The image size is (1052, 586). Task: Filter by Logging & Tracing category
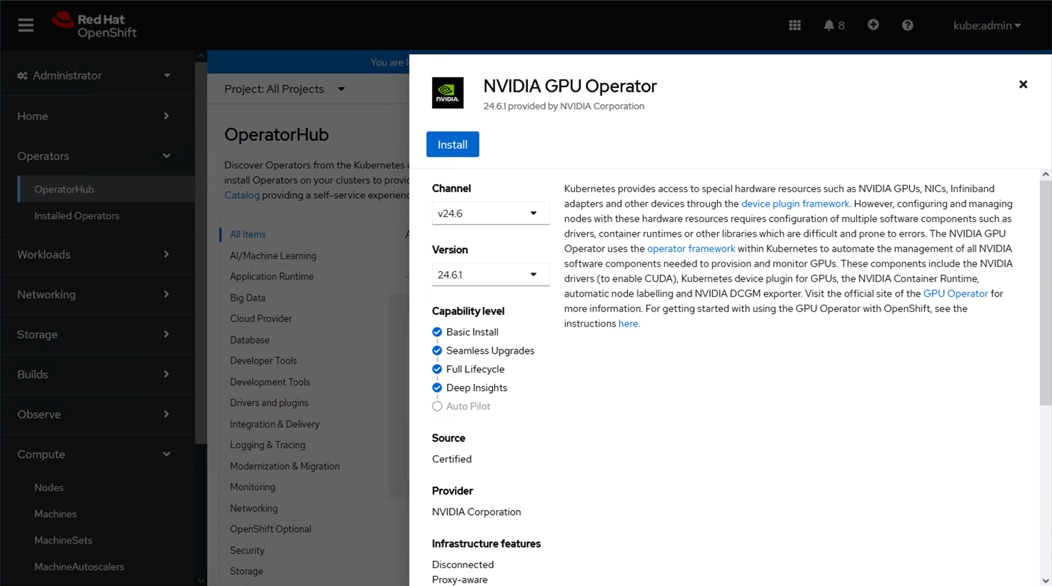coord(268,445)
